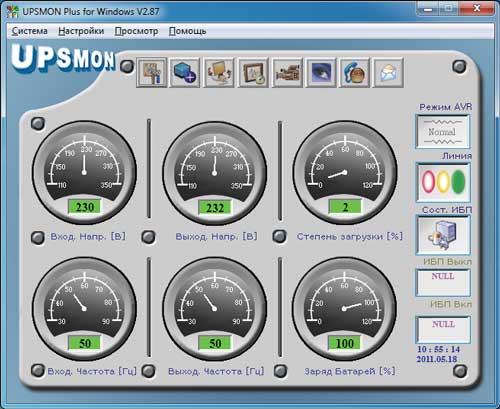
Task: Open the Система menu
Action: tap(29, 31)
